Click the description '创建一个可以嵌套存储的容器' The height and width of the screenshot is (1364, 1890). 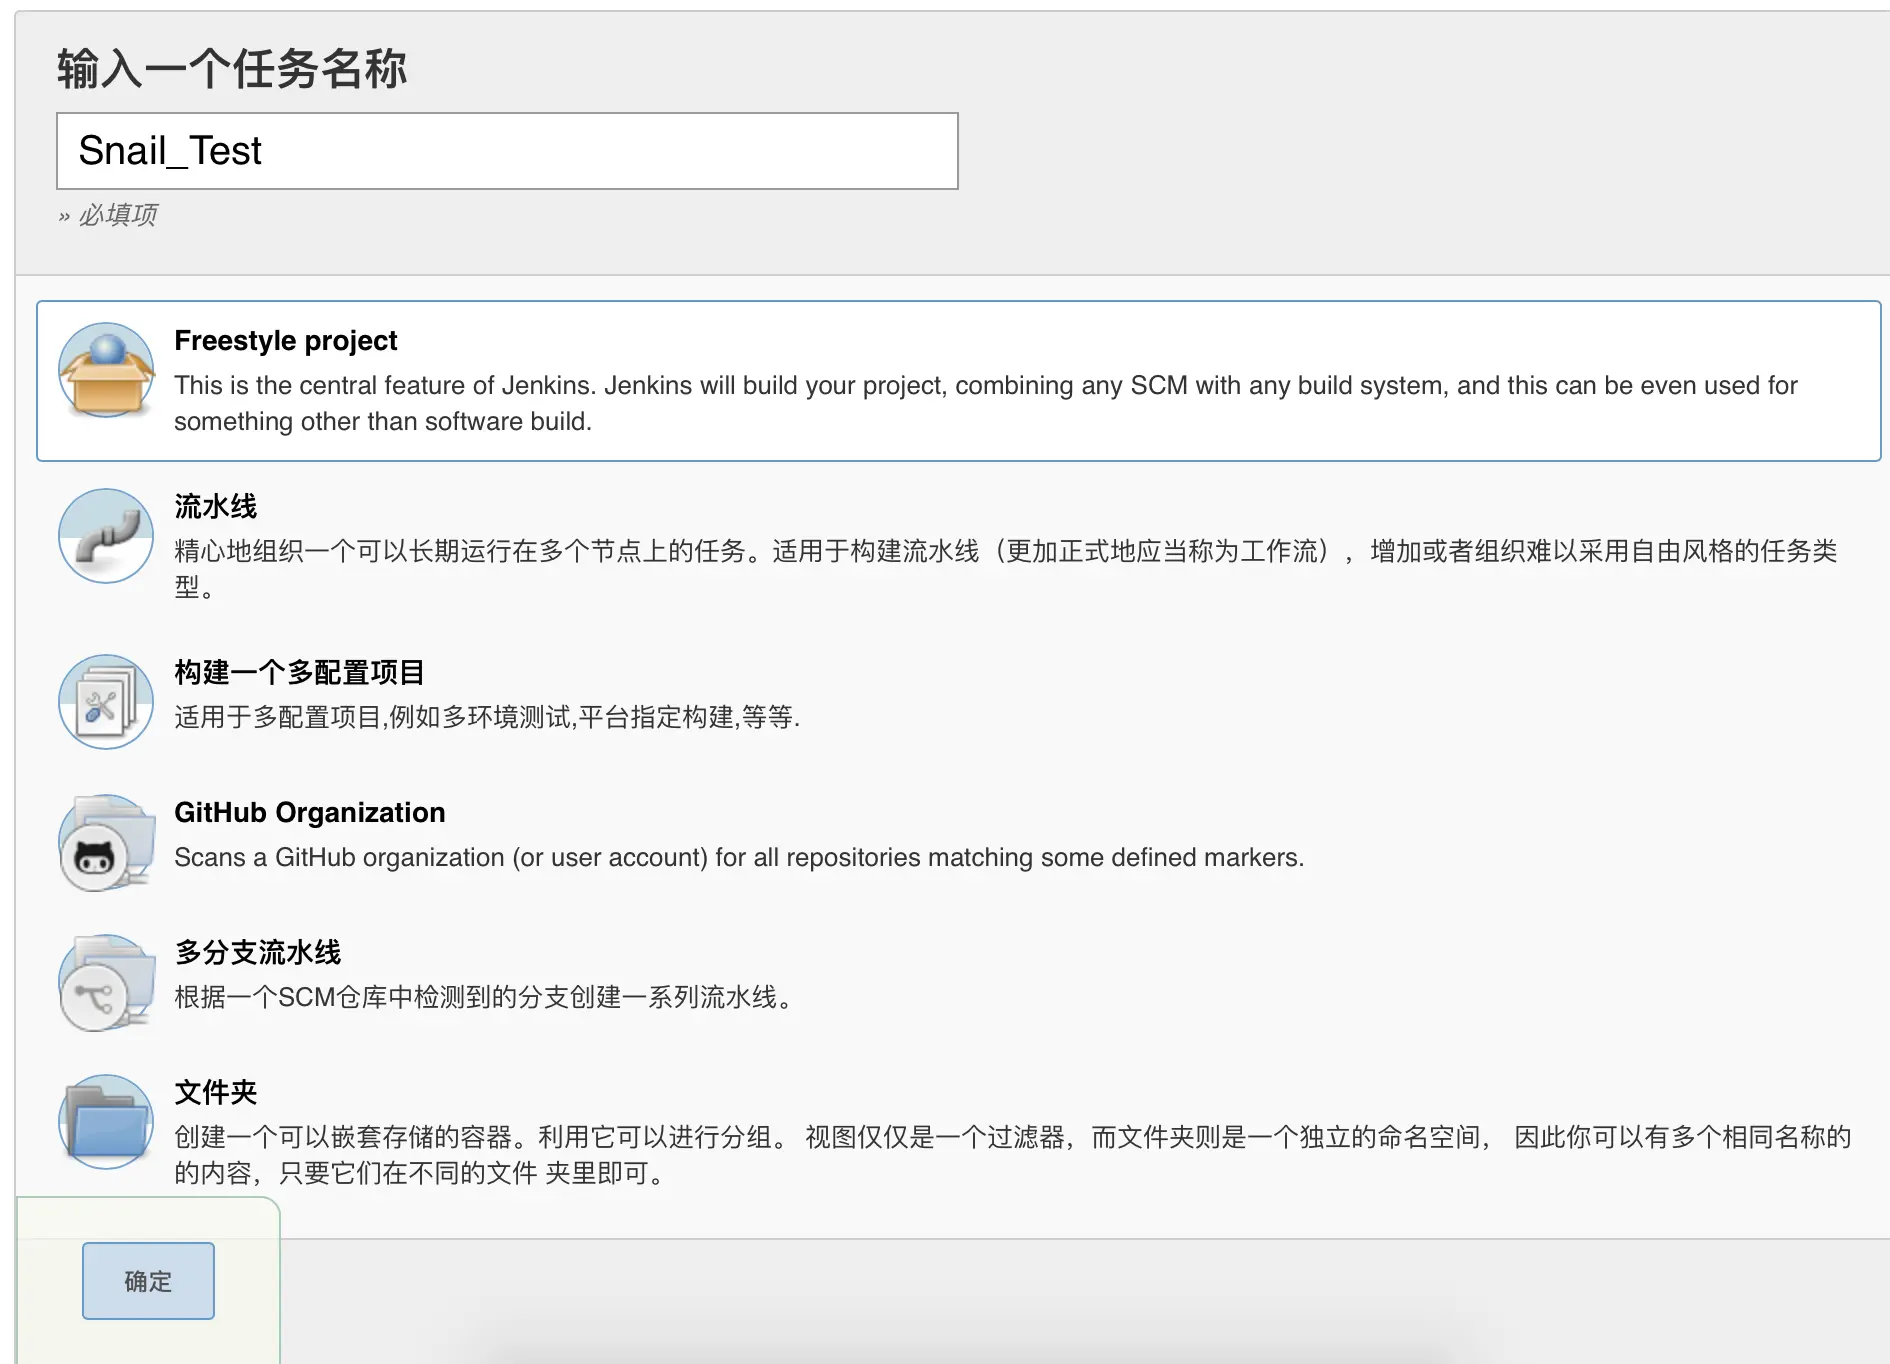click(1013, 1155)
